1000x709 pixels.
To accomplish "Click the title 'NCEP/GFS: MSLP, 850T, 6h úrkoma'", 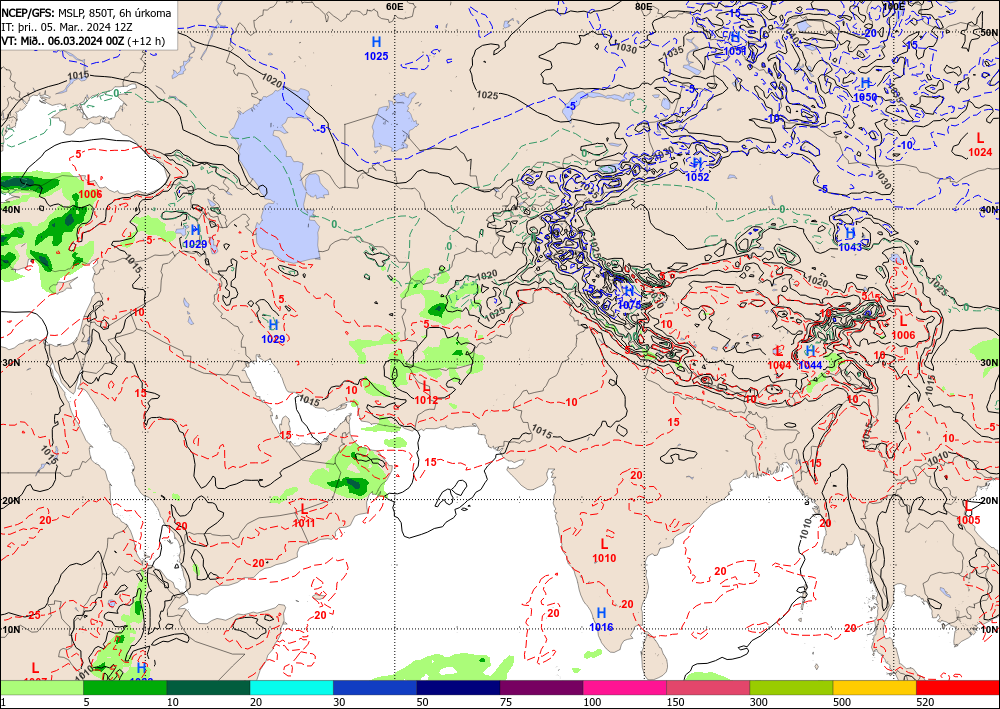I will point(86,13).
